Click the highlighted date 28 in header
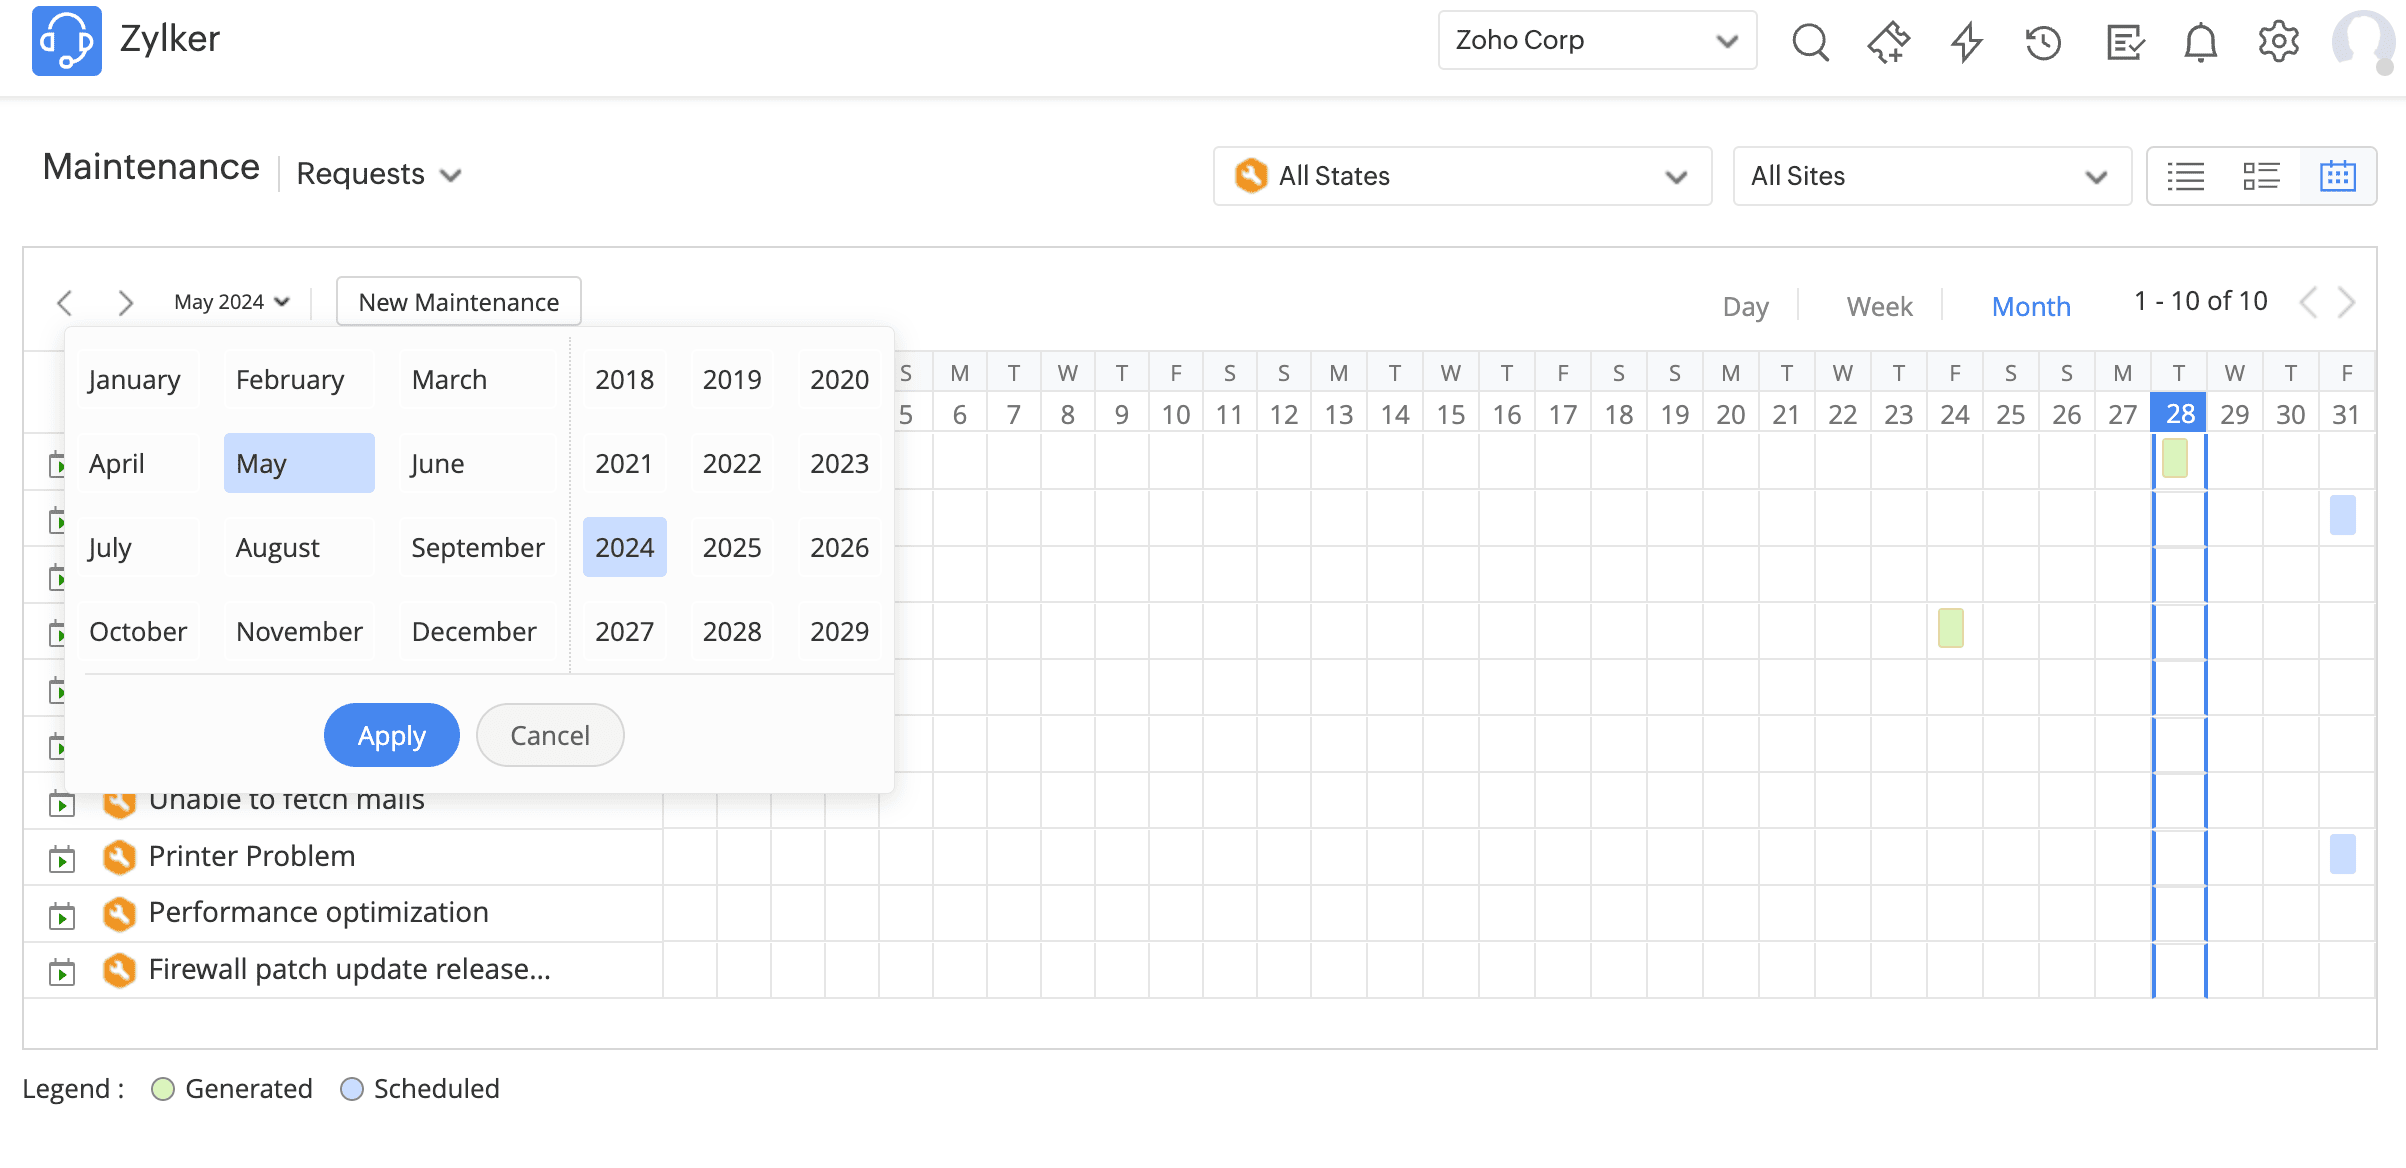The height and width of the screenshot is (1168, 2406). coord(2179,414)
